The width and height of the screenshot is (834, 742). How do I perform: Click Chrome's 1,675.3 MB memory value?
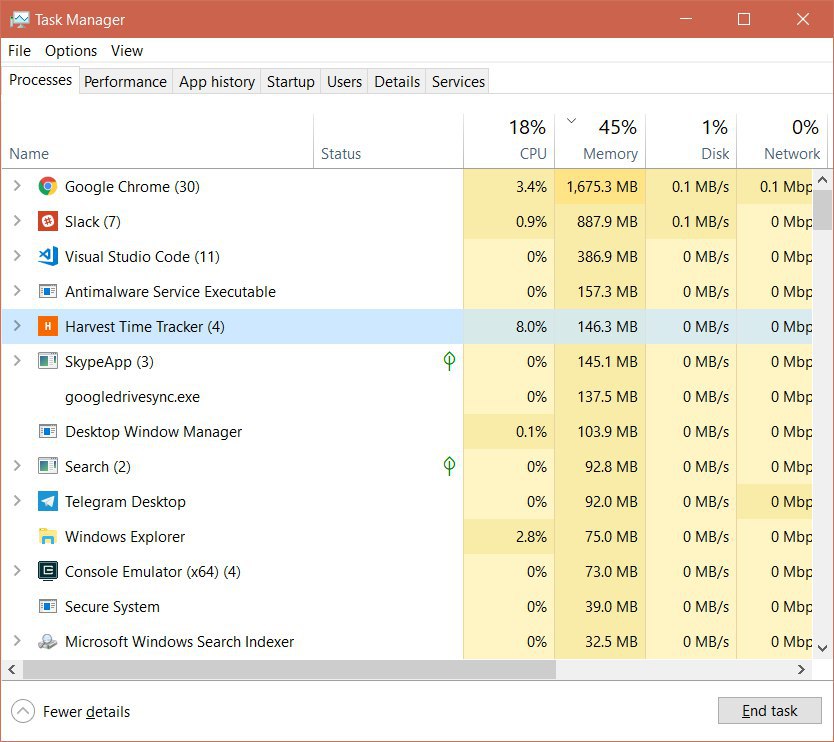(602, 187)
